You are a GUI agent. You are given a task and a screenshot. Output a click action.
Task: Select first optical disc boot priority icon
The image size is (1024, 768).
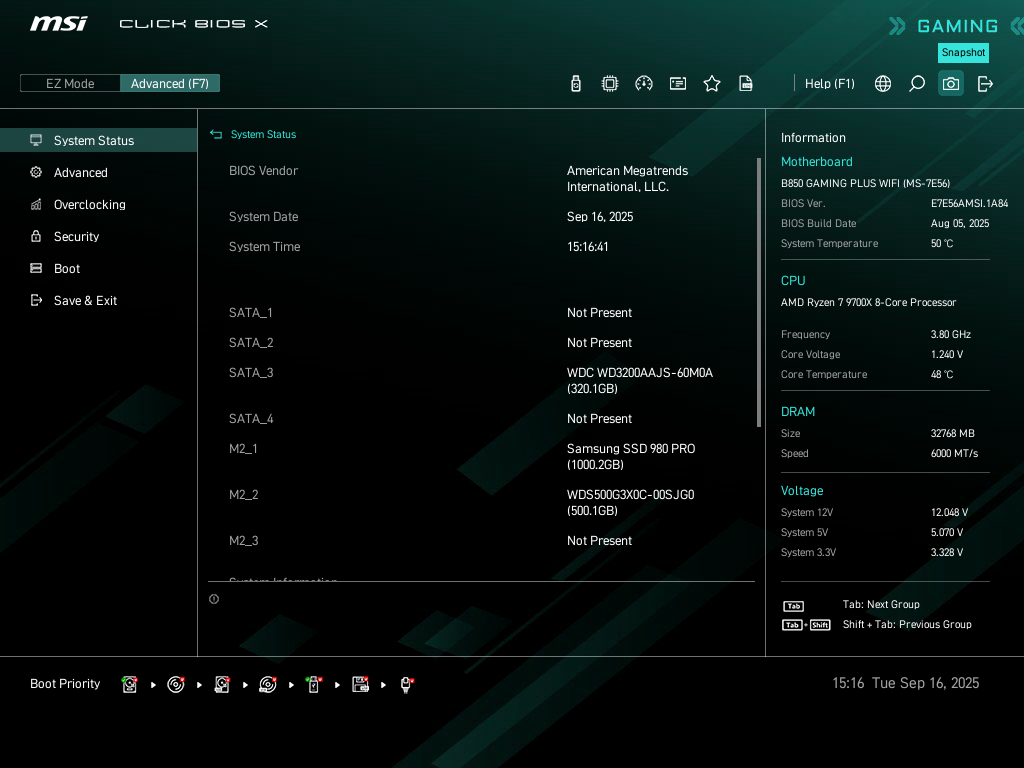pyautogui.click(x=176, y=684)
